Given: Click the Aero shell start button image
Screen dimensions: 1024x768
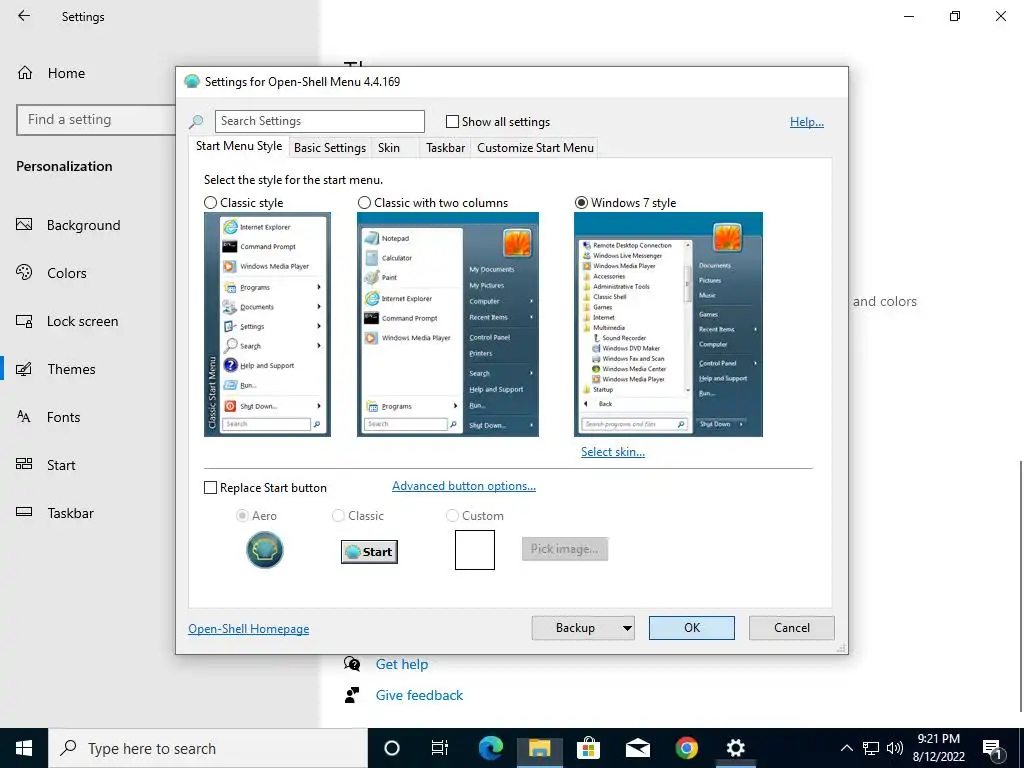Looking at the screenshot, I should tap(264, 550).
